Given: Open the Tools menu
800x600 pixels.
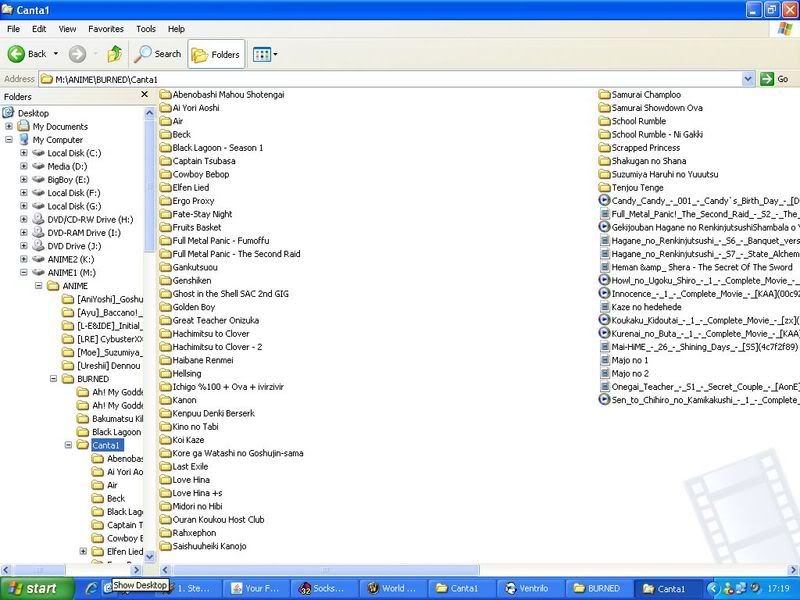Looking at the screenshot, I should coord(145,29).
